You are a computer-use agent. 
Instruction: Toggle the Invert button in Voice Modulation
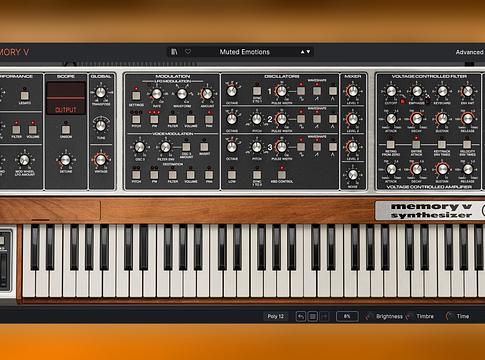click(204, 147)
